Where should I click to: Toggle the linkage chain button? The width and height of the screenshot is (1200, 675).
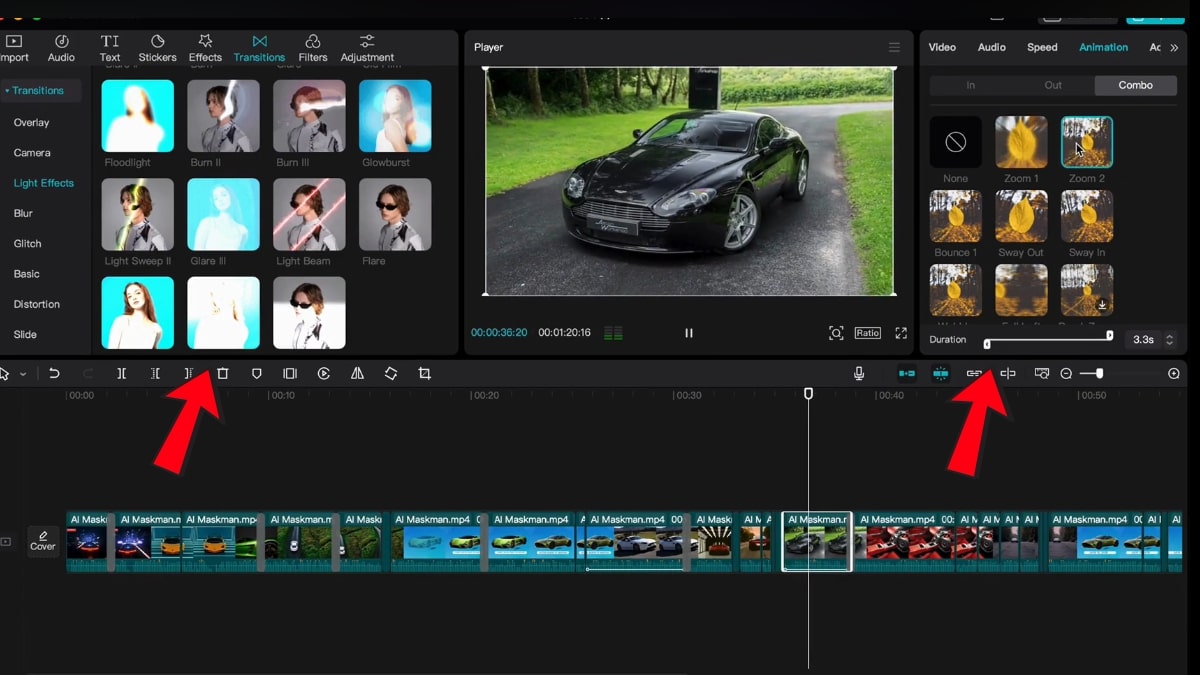[974, 373]
